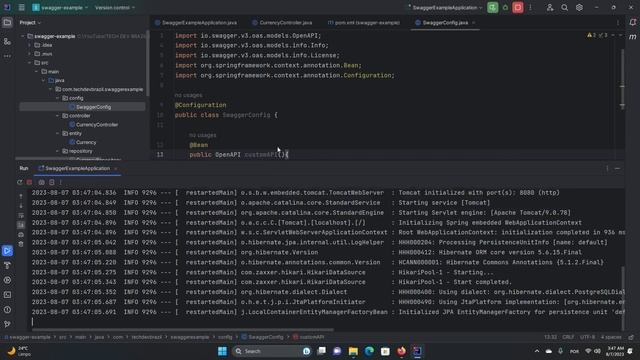Expand the .idea folder

pyautogui.click(x=29, y=45)
